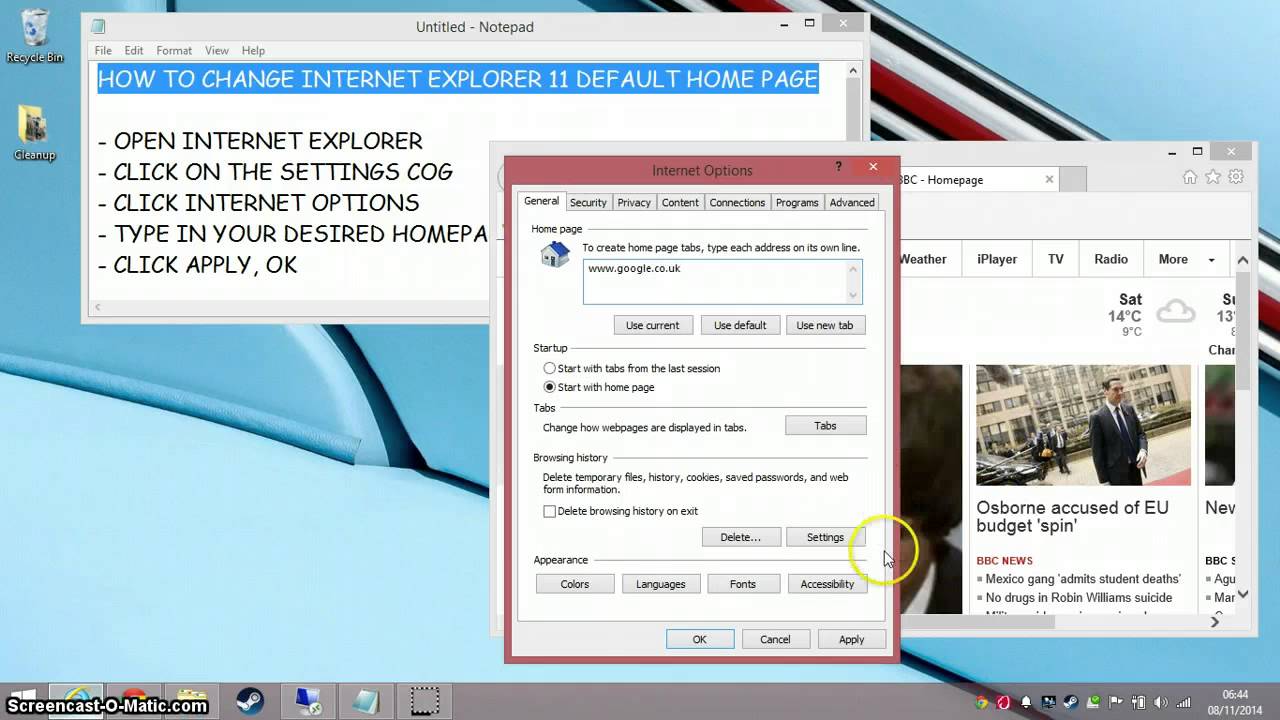This screenshot has width=1280, height=720.
Task: Click the IE Home toolbar icon
Action: pyautogui.click(x=1189, y=177)
